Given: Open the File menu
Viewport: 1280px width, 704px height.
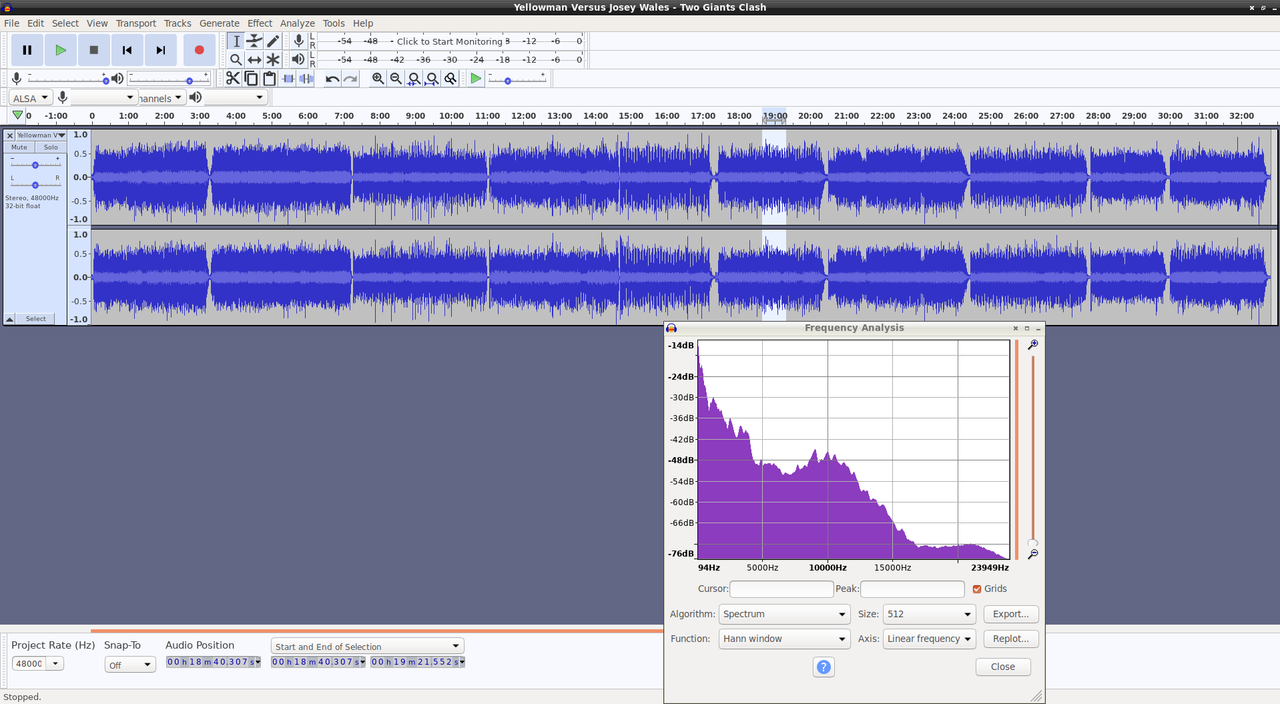Looking at the screenshot, I should point(12,23).
